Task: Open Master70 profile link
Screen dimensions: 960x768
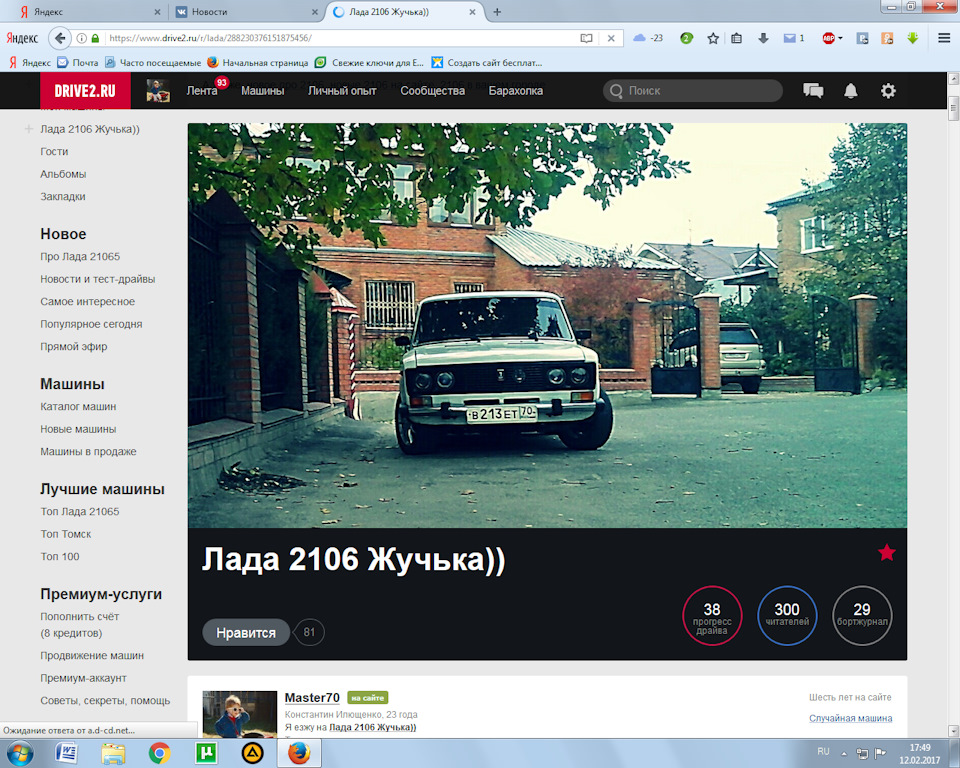Action: (x=312, y=698)
